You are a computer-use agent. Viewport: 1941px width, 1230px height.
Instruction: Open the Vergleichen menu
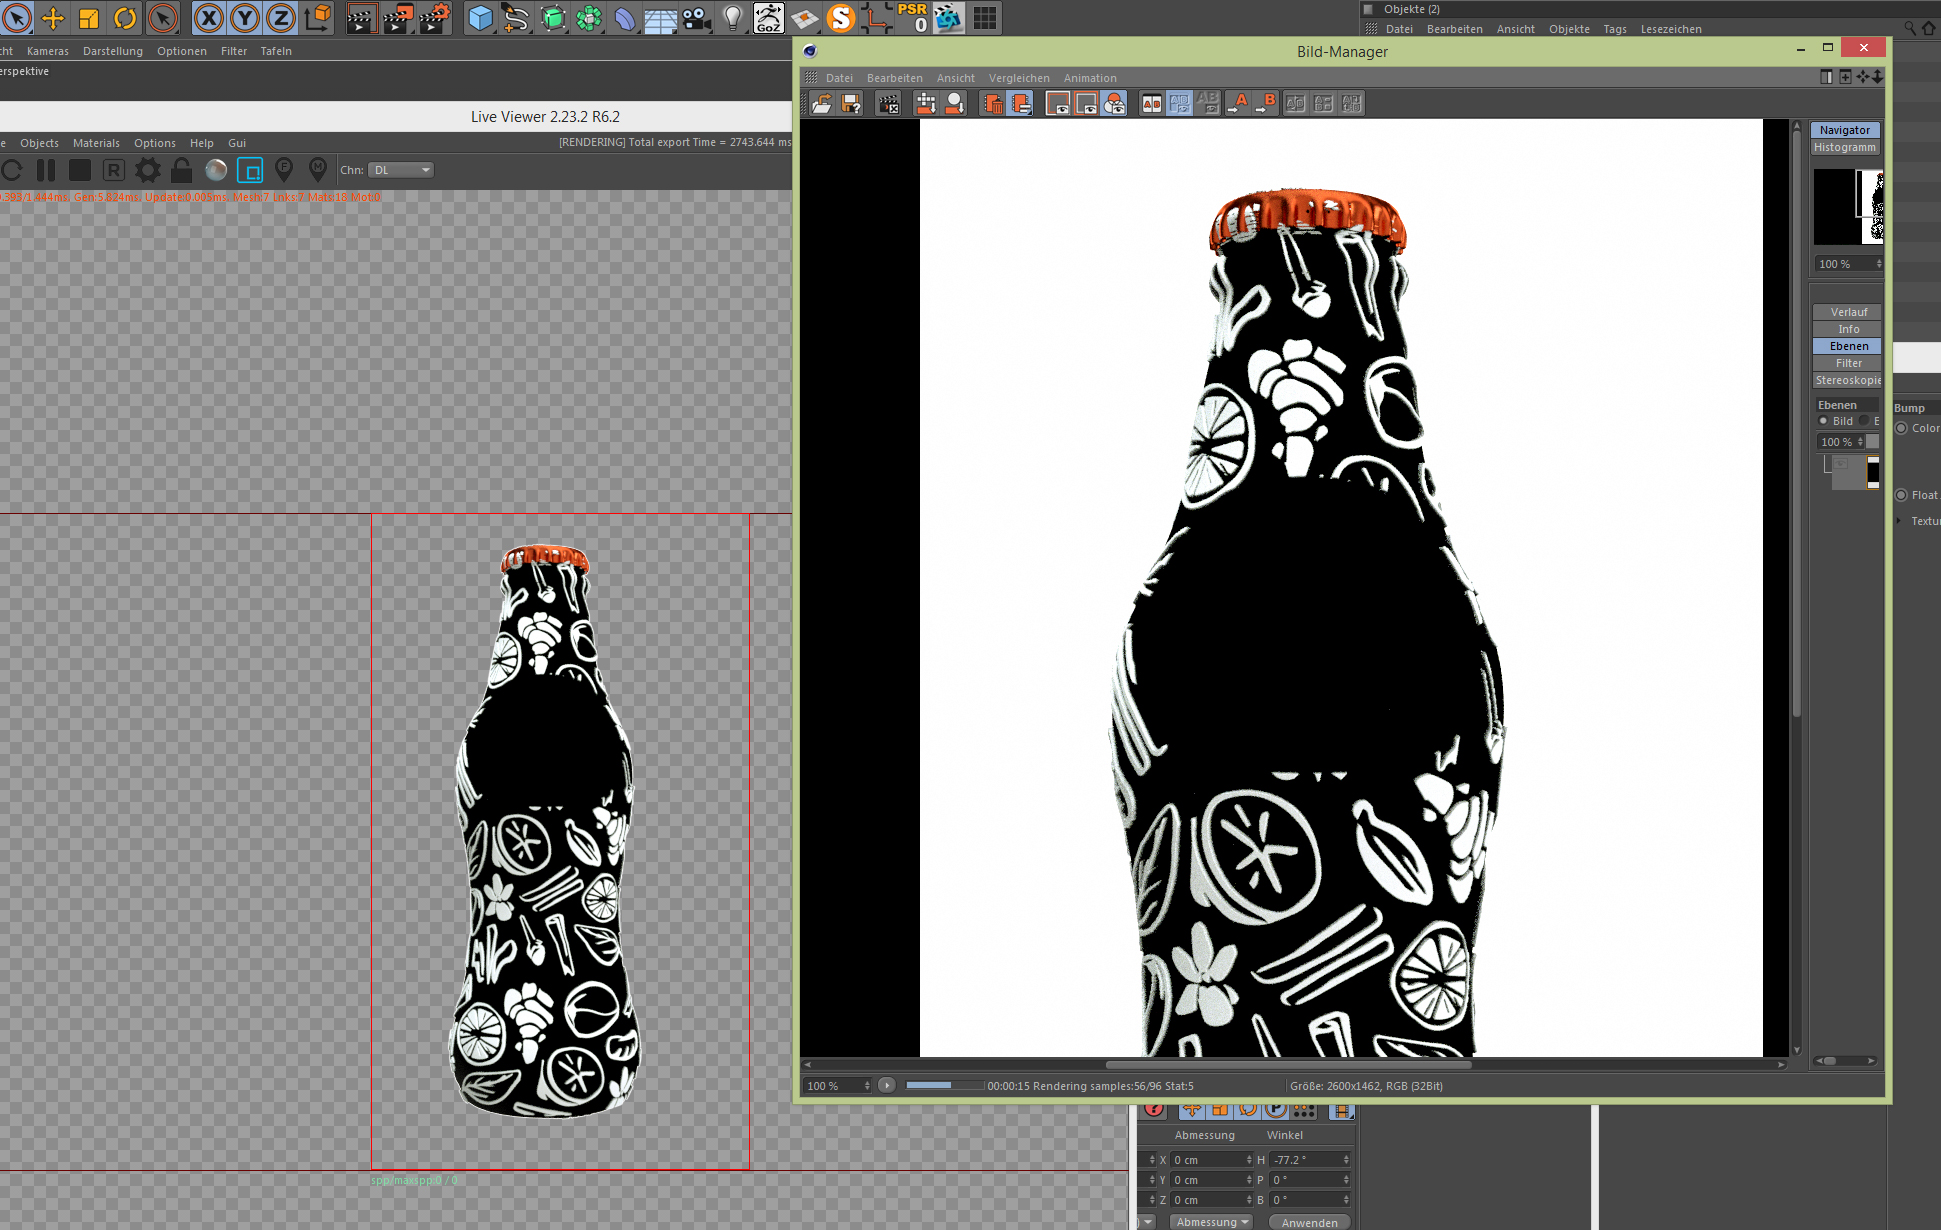(1019, 78)
